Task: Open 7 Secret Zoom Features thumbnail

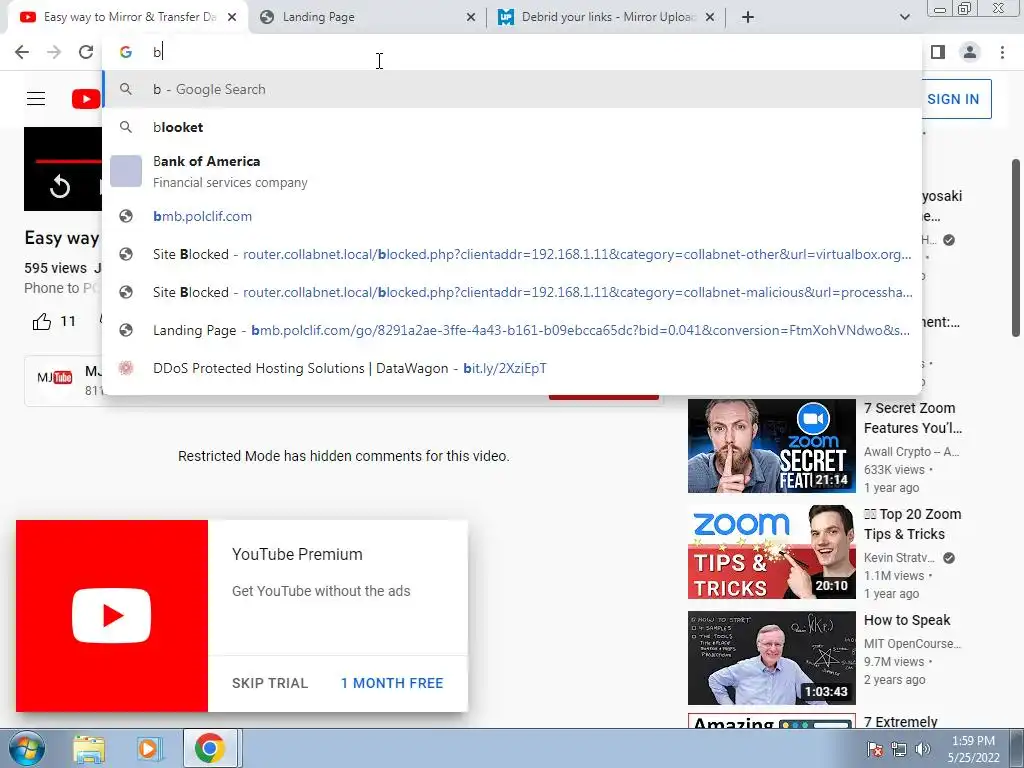Action: point(771,446)
